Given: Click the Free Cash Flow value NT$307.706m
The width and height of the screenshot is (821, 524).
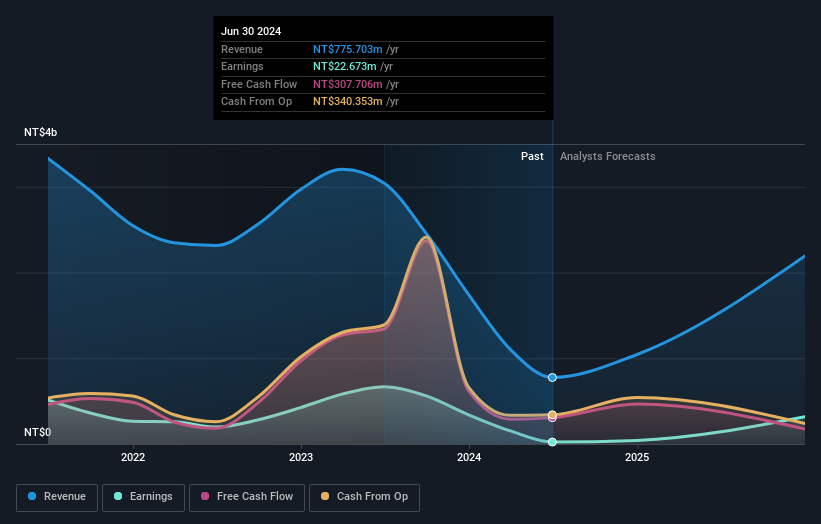Looking at the screenshot, I should pyautogui.click(x=348, y=84).
